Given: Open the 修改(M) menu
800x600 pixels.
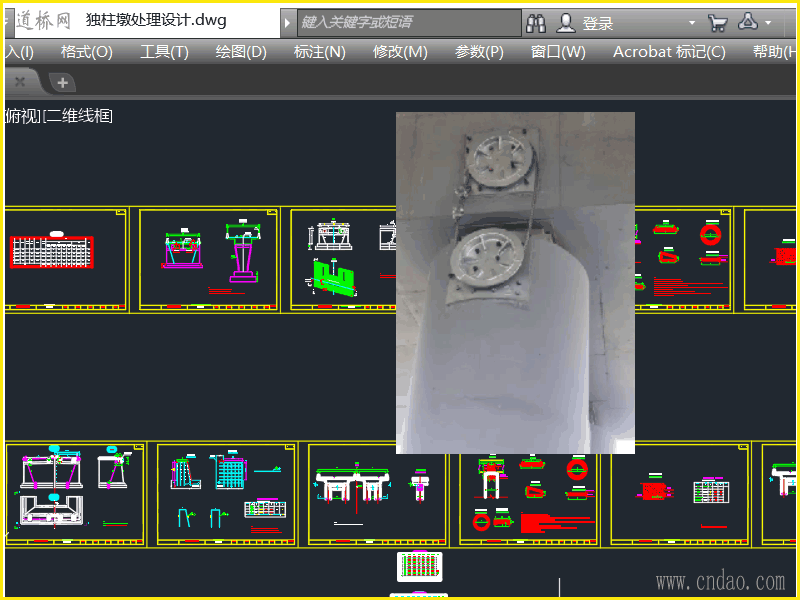Looking at the screenshot, I should [399, 52].
